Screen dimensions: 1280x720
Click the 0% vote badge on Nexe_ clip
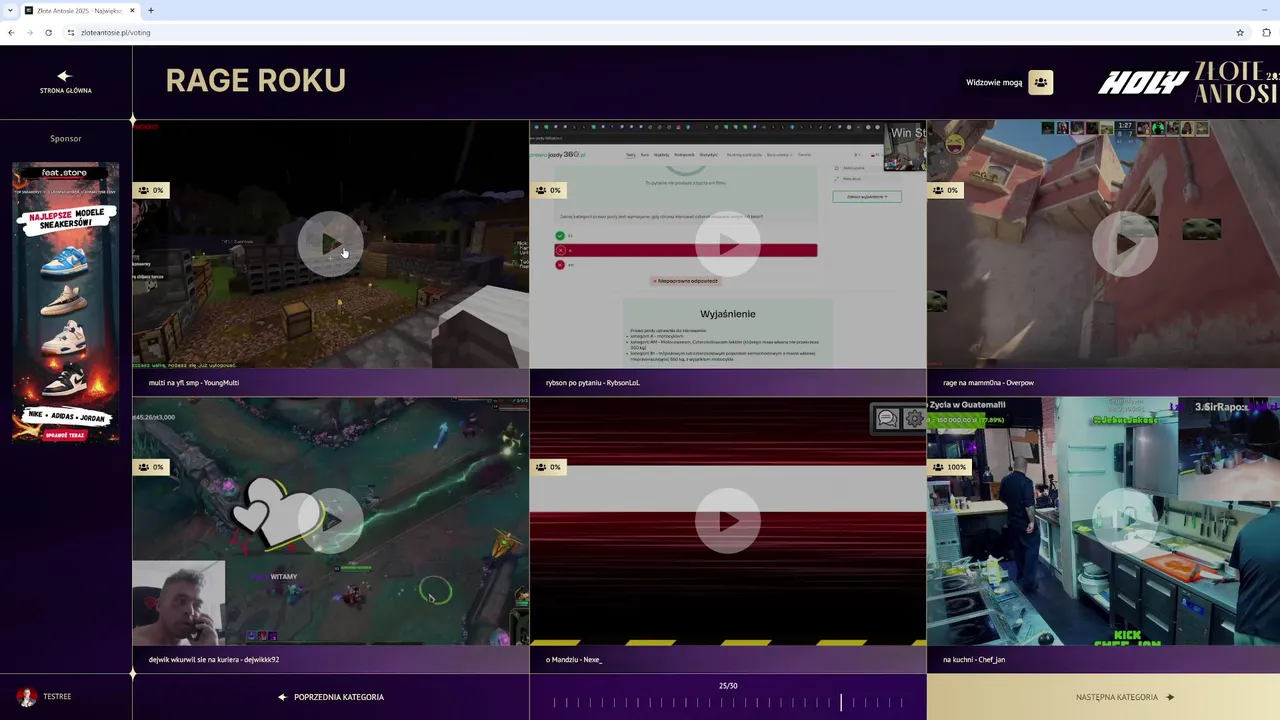(x=548, y=467)
